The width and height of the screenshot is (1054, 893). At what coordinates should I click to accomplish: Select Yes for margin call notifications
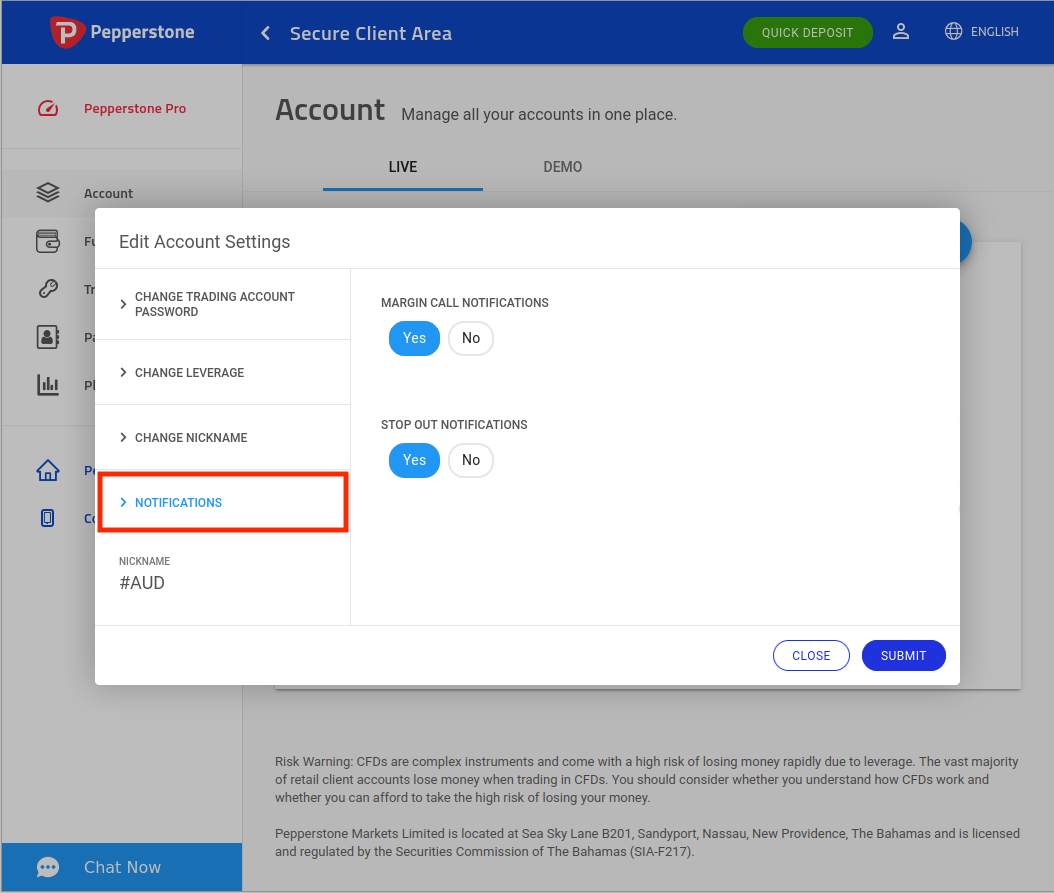(x=414, y=338)
